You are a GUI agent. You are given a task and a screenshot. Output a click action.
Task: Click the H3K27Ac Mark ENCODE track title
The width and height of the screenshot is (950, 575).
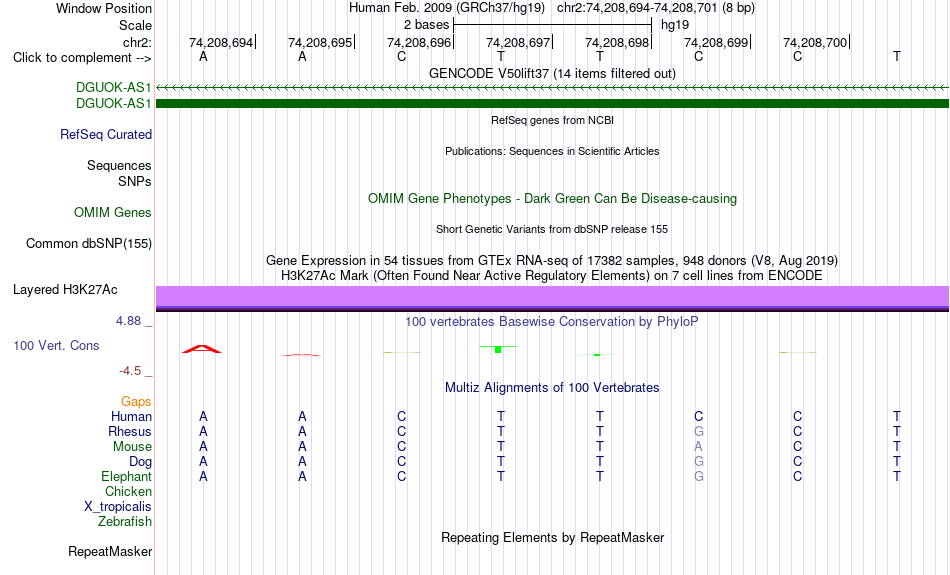(552, 276)
